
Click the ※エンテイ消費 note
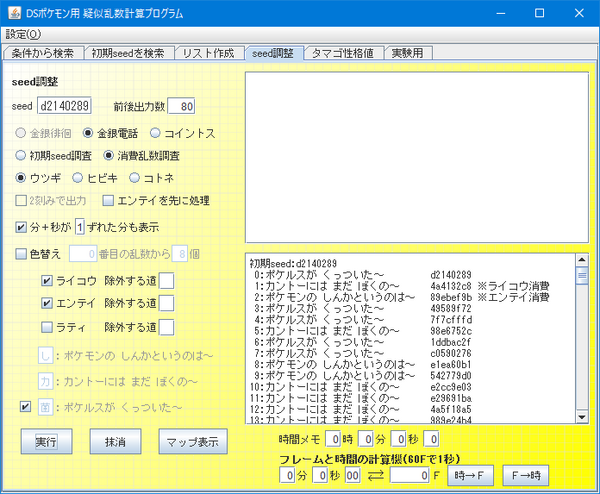[514, 297]
